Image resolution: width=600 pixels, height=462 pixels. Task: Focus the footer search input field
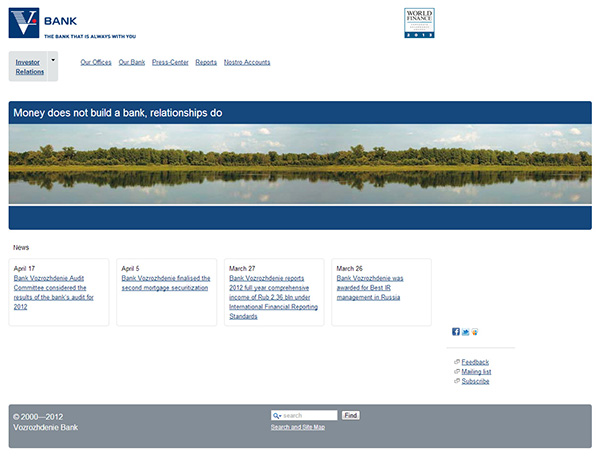click(304, 415)
